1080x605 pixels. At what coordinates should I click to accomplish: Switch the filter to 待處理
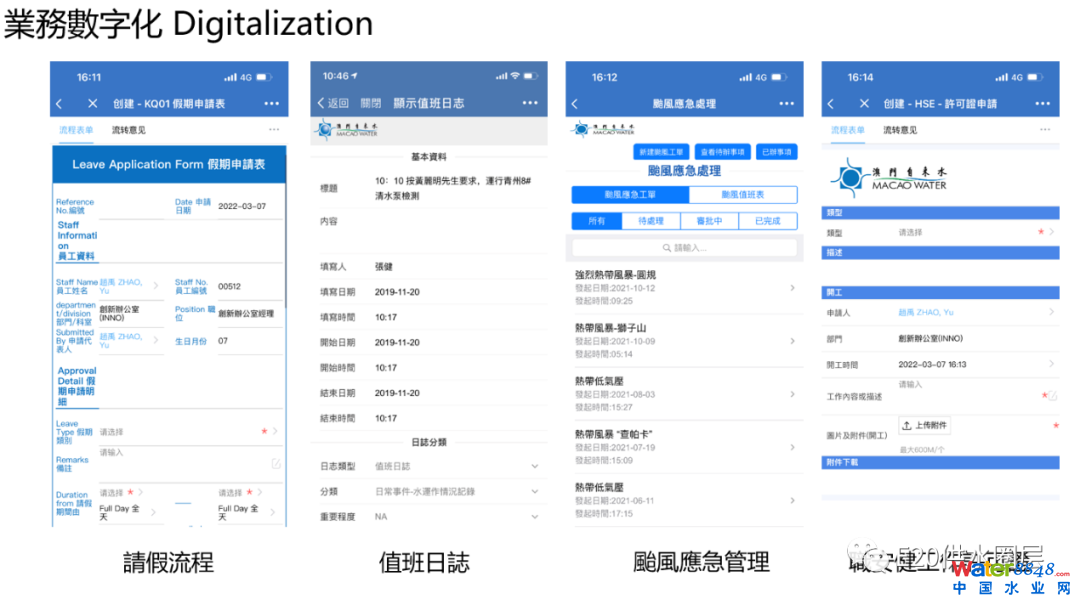point(653,221)
